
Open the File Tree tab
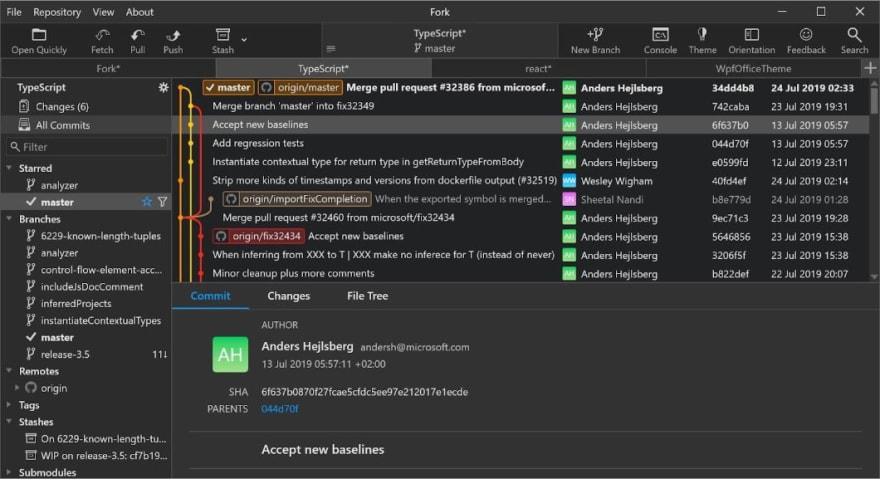368,296
